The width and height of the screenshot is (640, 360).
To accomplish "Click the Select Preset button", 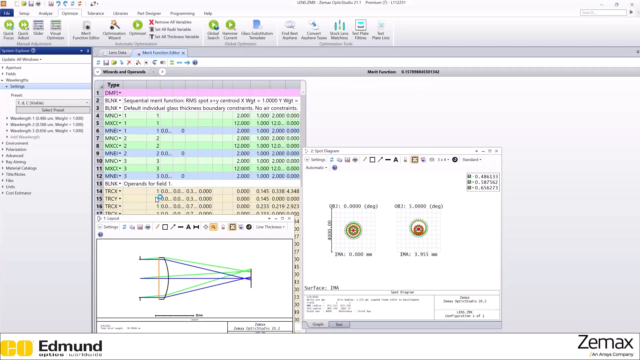I will coord(53,110).
